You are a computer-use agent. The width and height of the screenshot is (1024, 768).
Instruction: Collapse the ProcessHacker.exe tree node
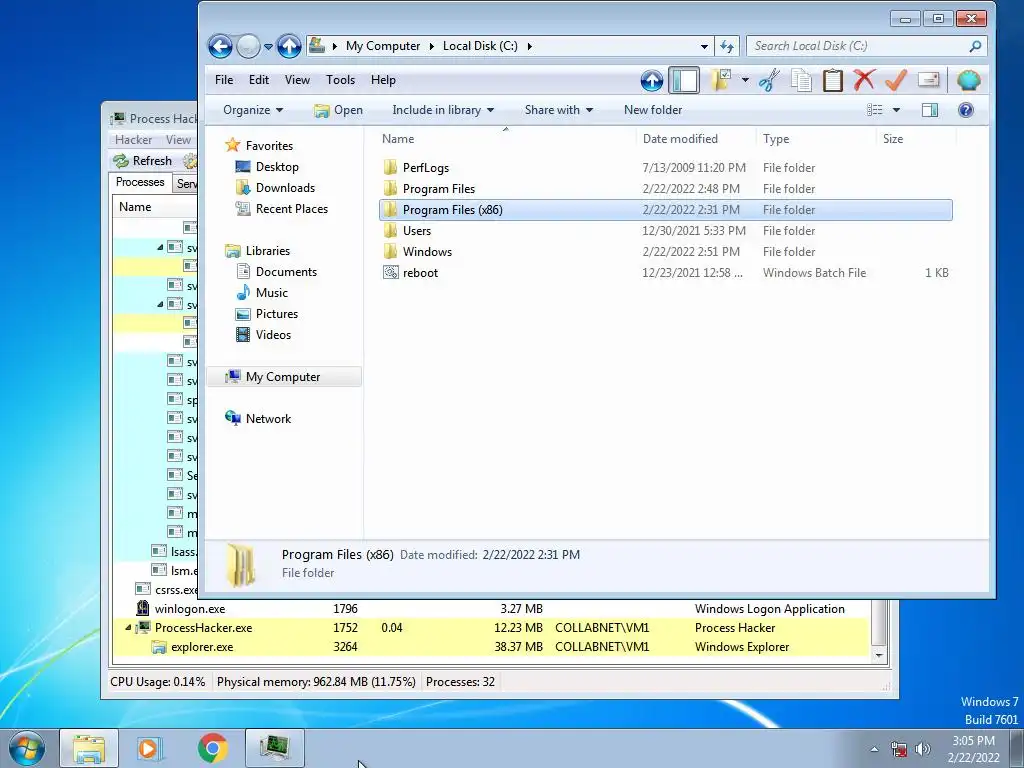(x=128, y=628)
